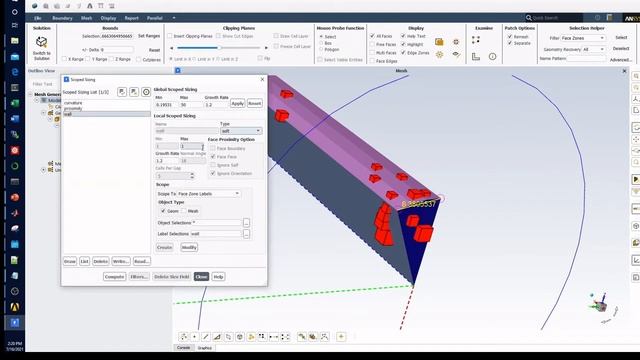Click the clipping slider right arrow
Screen dimensions: 640x360
click(267, 48)
